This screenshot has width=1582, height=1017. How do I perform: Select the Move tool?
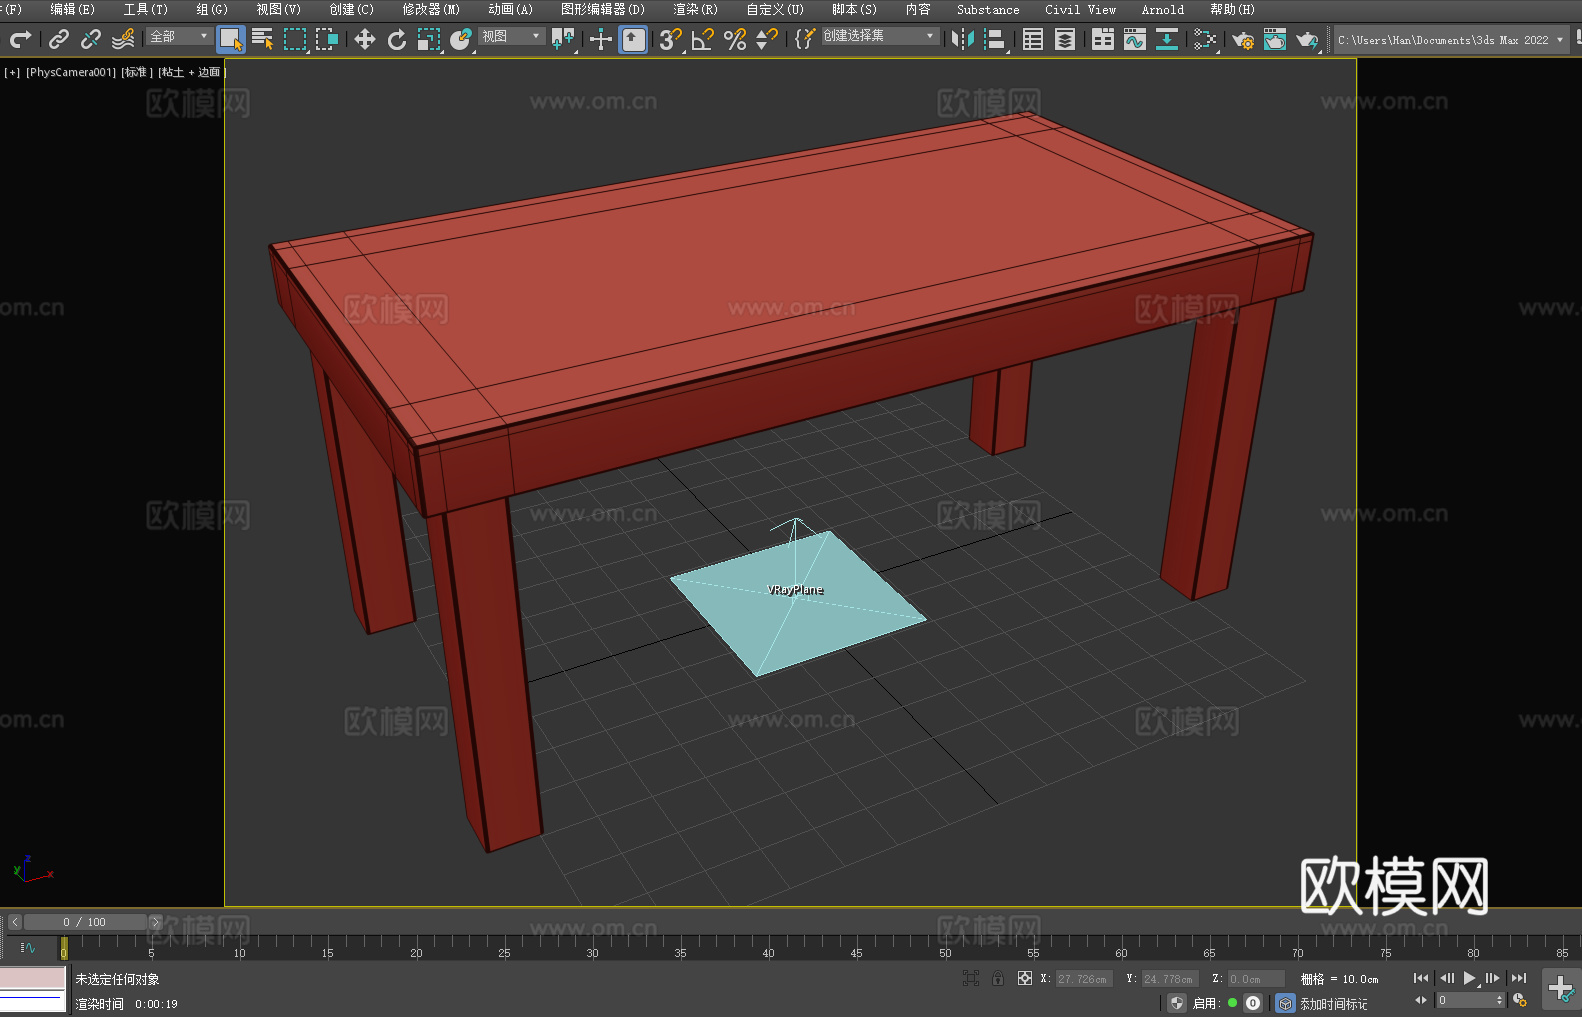365,39
